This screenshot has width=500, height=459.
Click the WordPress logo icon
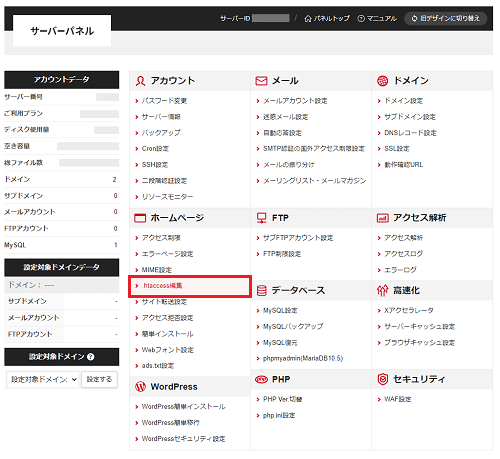(140, 387)
